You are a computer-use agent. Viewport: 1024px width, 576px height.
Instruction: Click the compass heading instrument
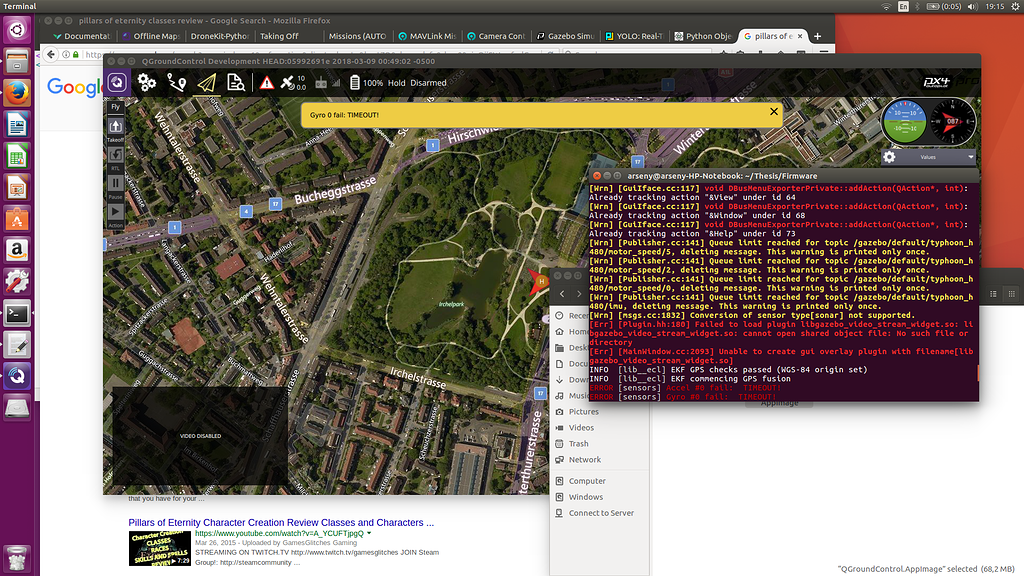tap(952, 121)
